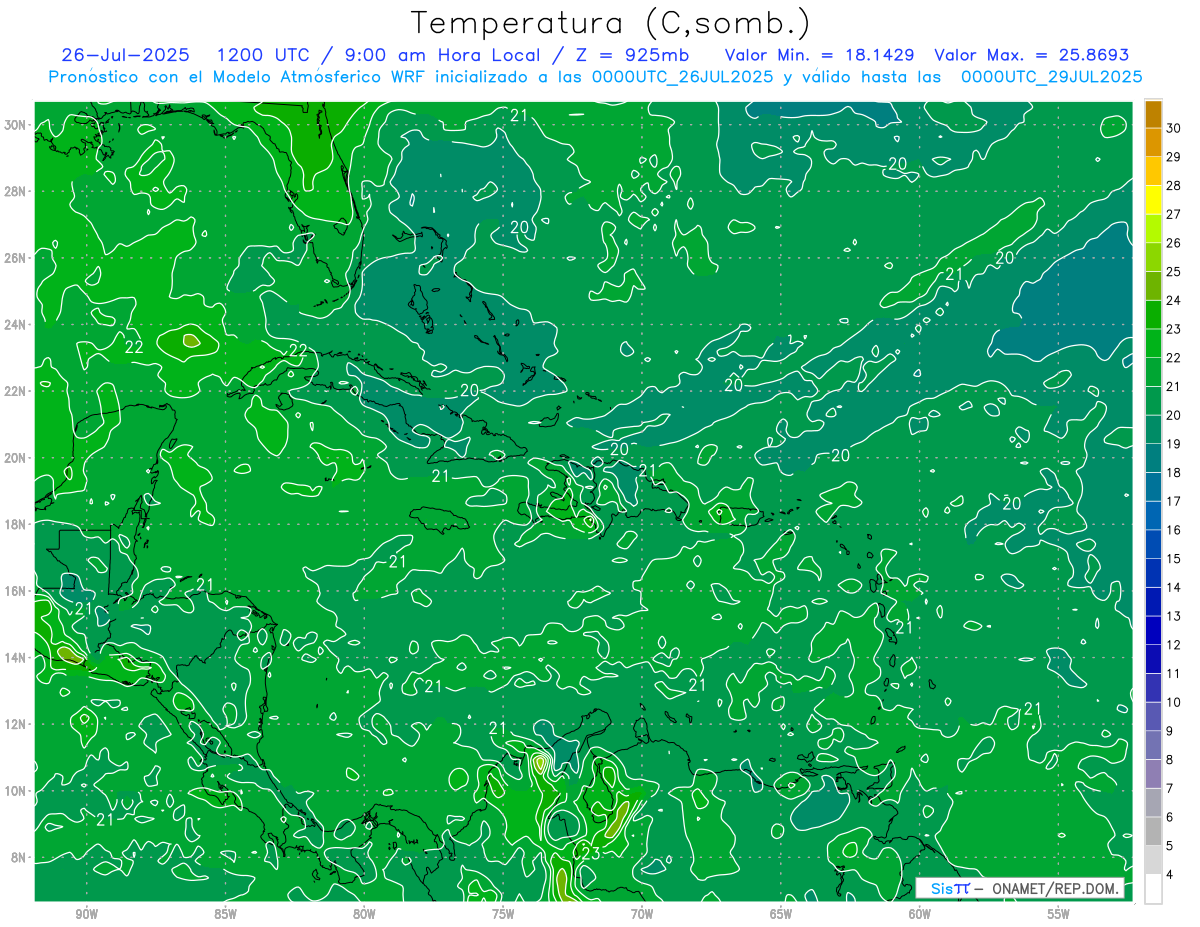
Task: Click the '8N' latitude axis label
Action: [20, 857]
